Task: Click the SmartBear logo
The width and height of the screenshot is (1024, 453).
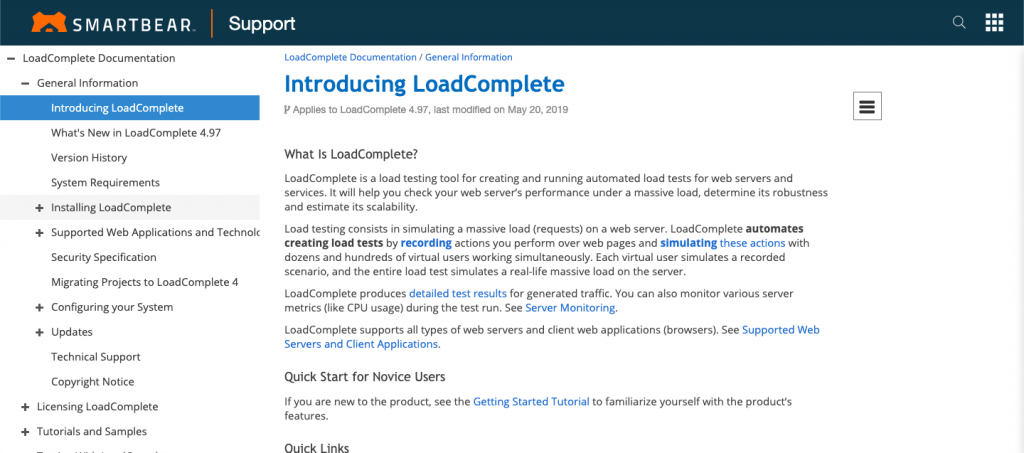Action: point(112,24)
